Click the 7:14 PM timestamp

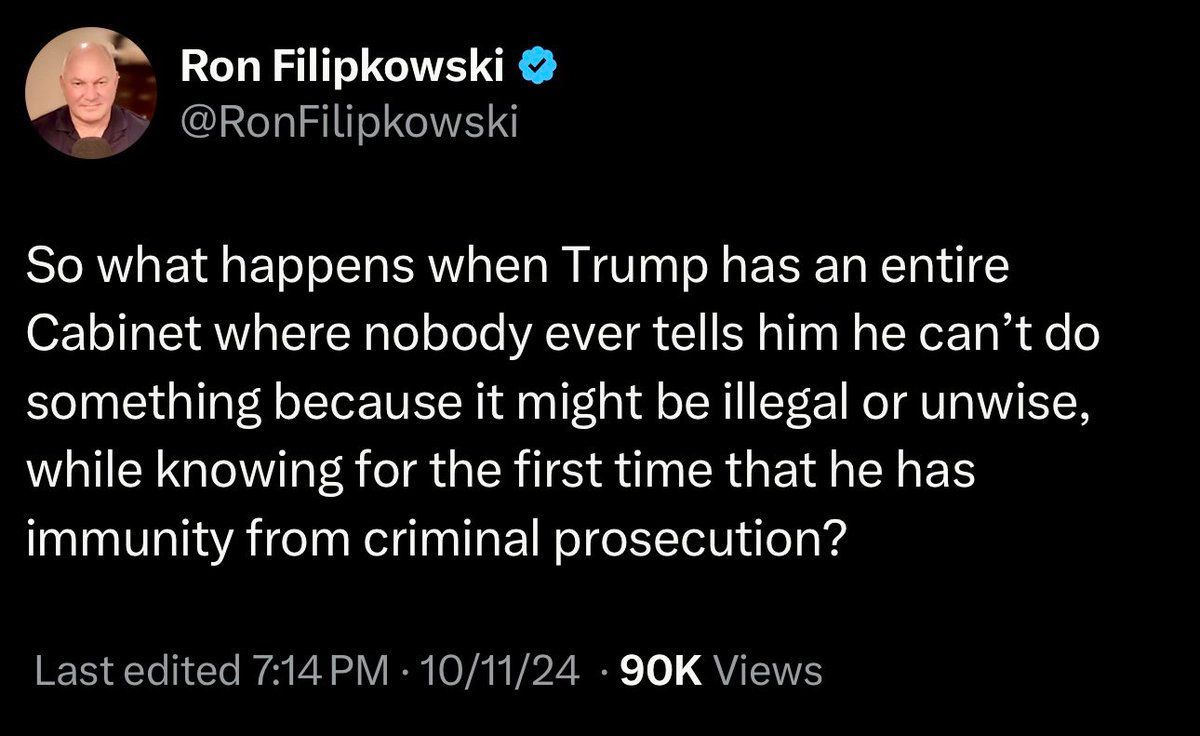point(312,670)
